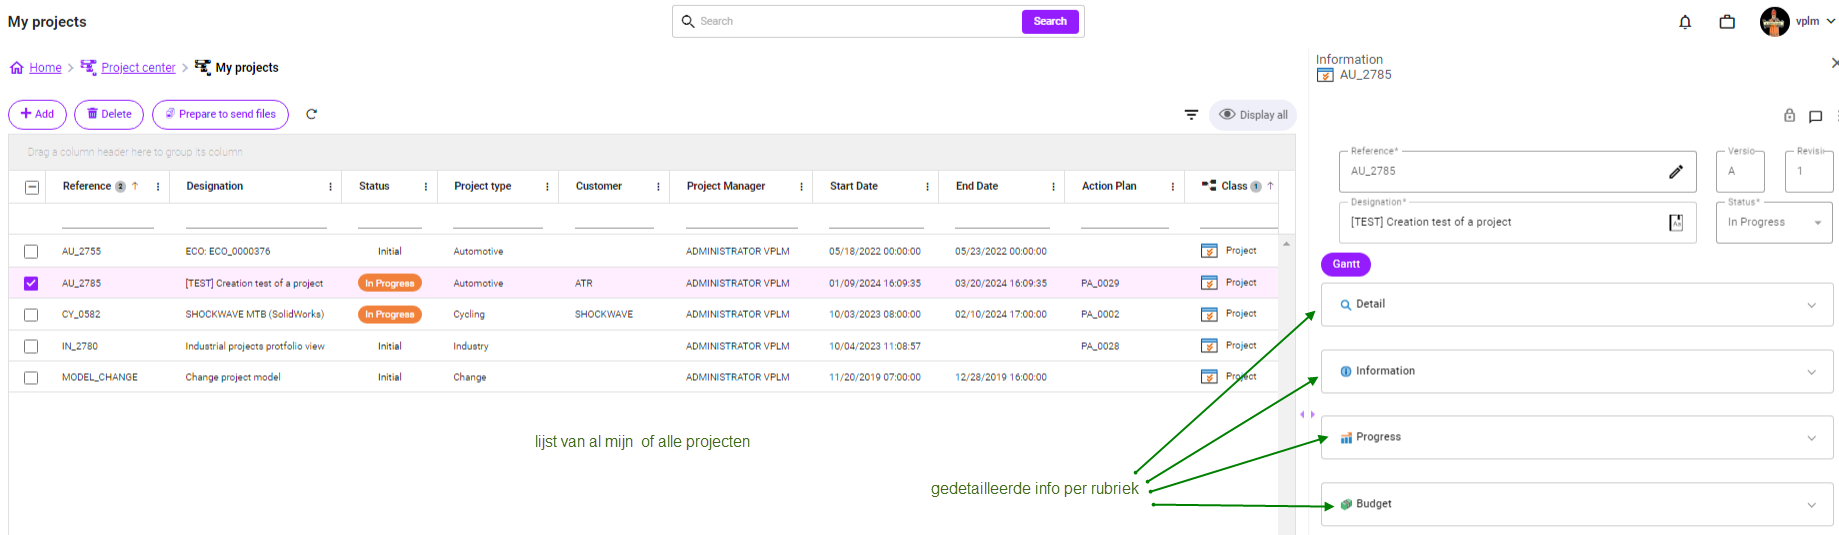The image size is (1839, 535).
Task: Open the comments icon in Information panel
Action: point(1816,116)
